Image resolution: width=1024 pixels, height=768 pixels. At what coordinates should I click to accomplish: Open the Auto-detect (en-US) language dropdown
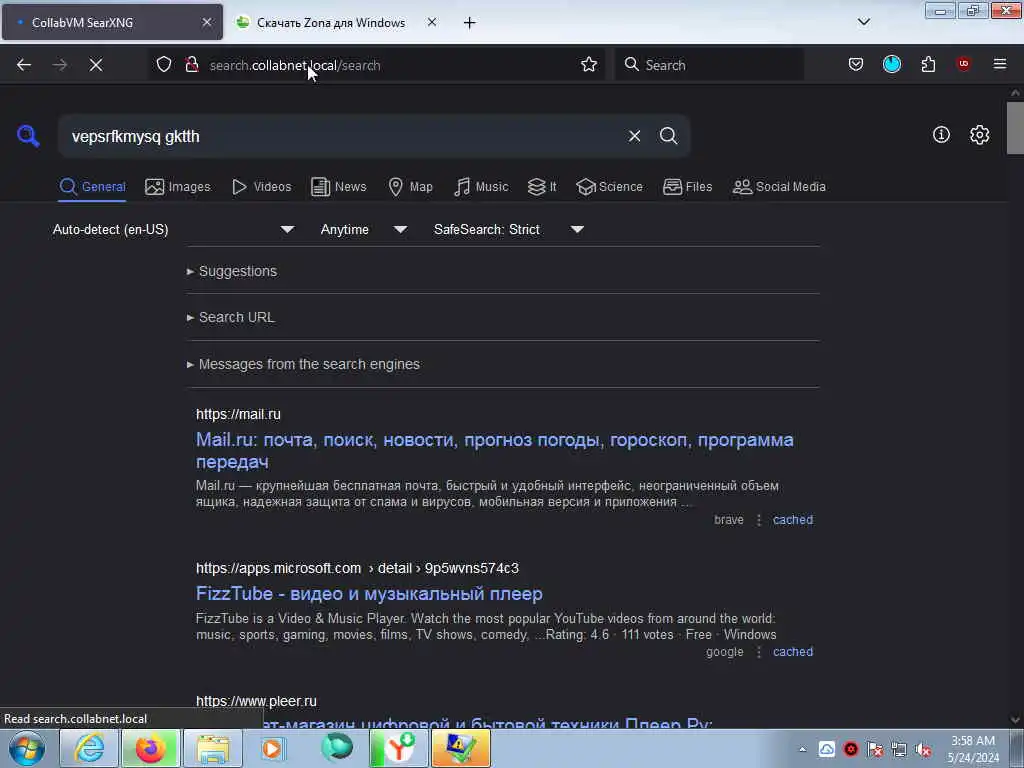[x=173, y=229]
